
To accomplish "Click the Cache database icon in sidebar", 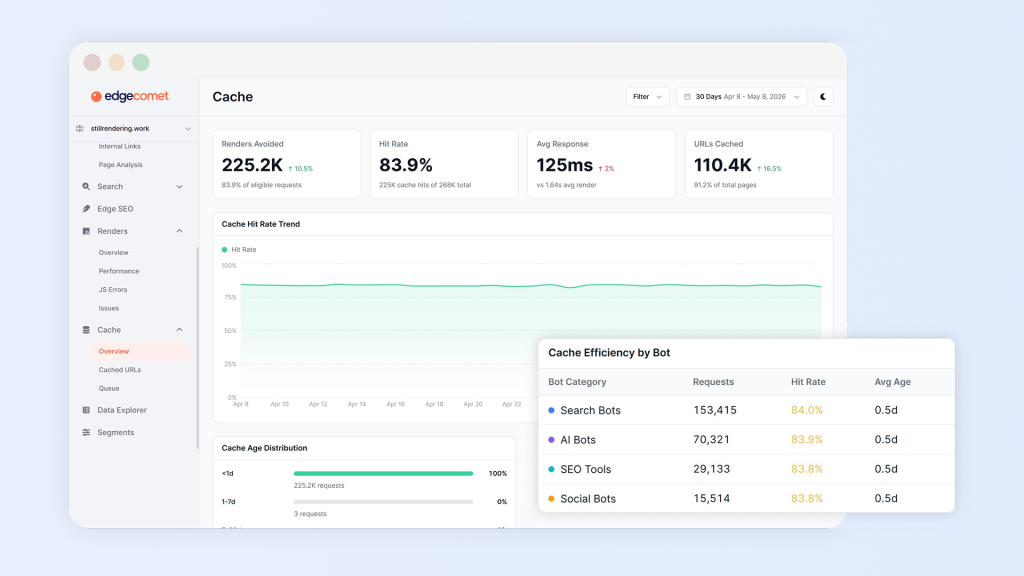I will (x=86, y=330).
